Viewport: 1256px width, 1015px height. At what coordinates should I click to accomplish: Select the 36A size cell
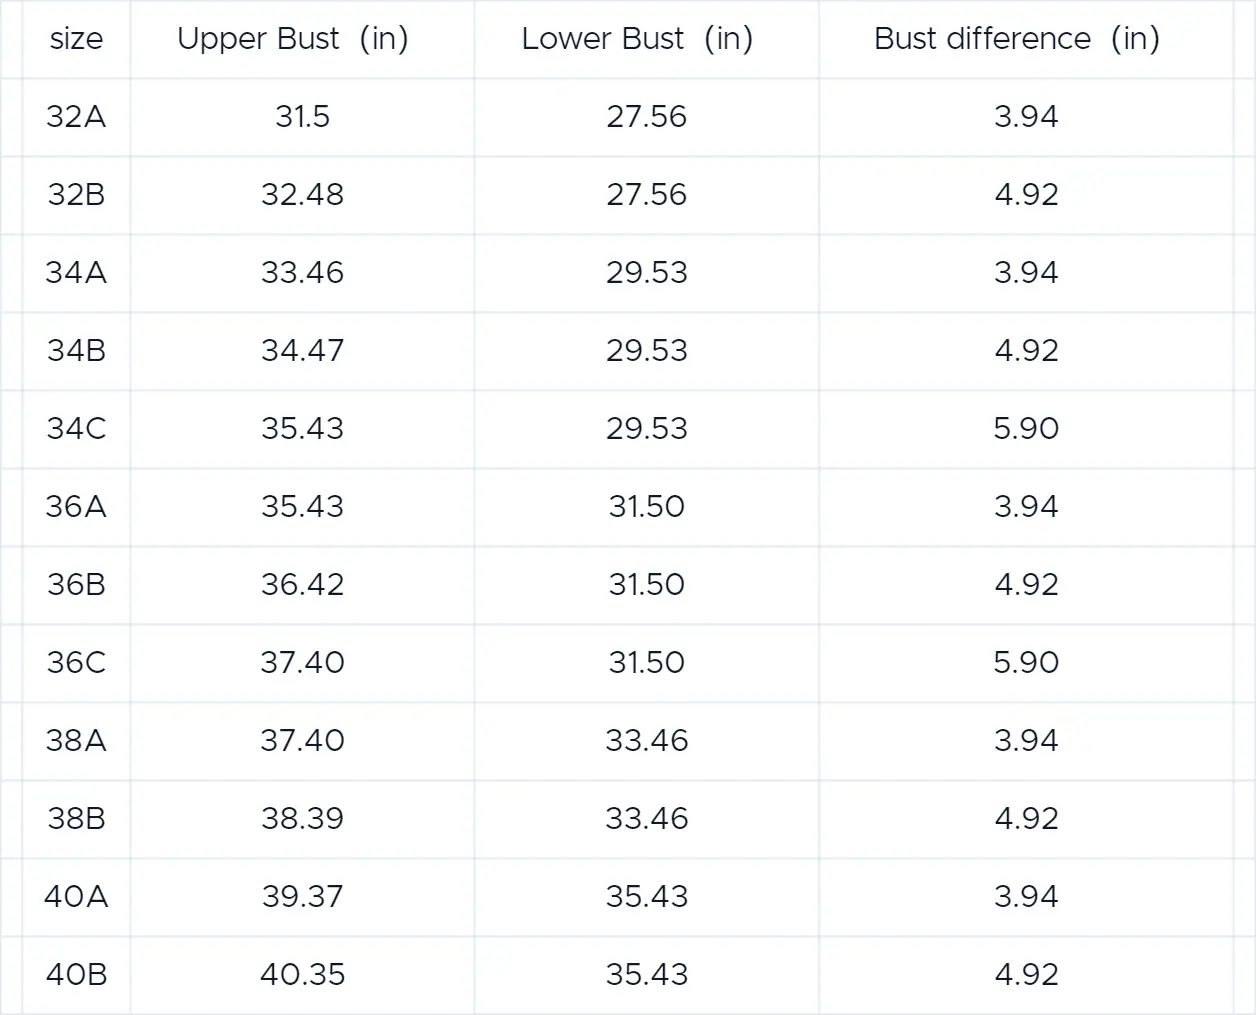pos(76,507)
